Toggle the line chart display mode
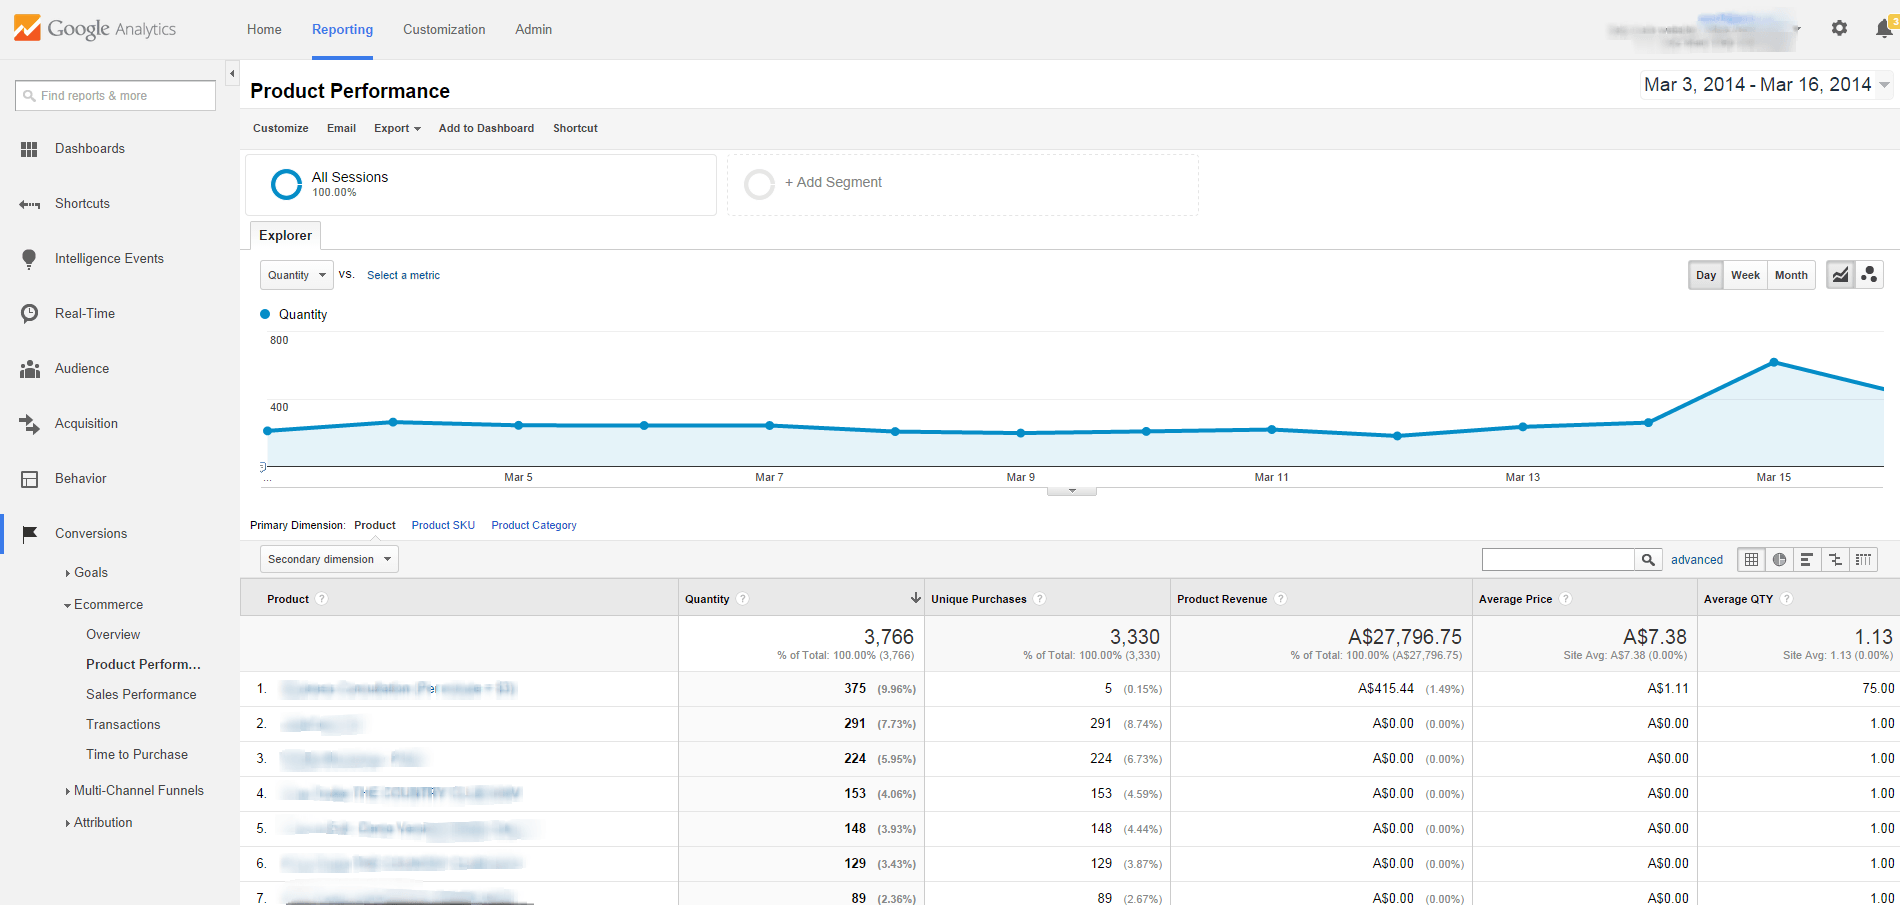The image size is (1900, 905). tap(1840, 274)
